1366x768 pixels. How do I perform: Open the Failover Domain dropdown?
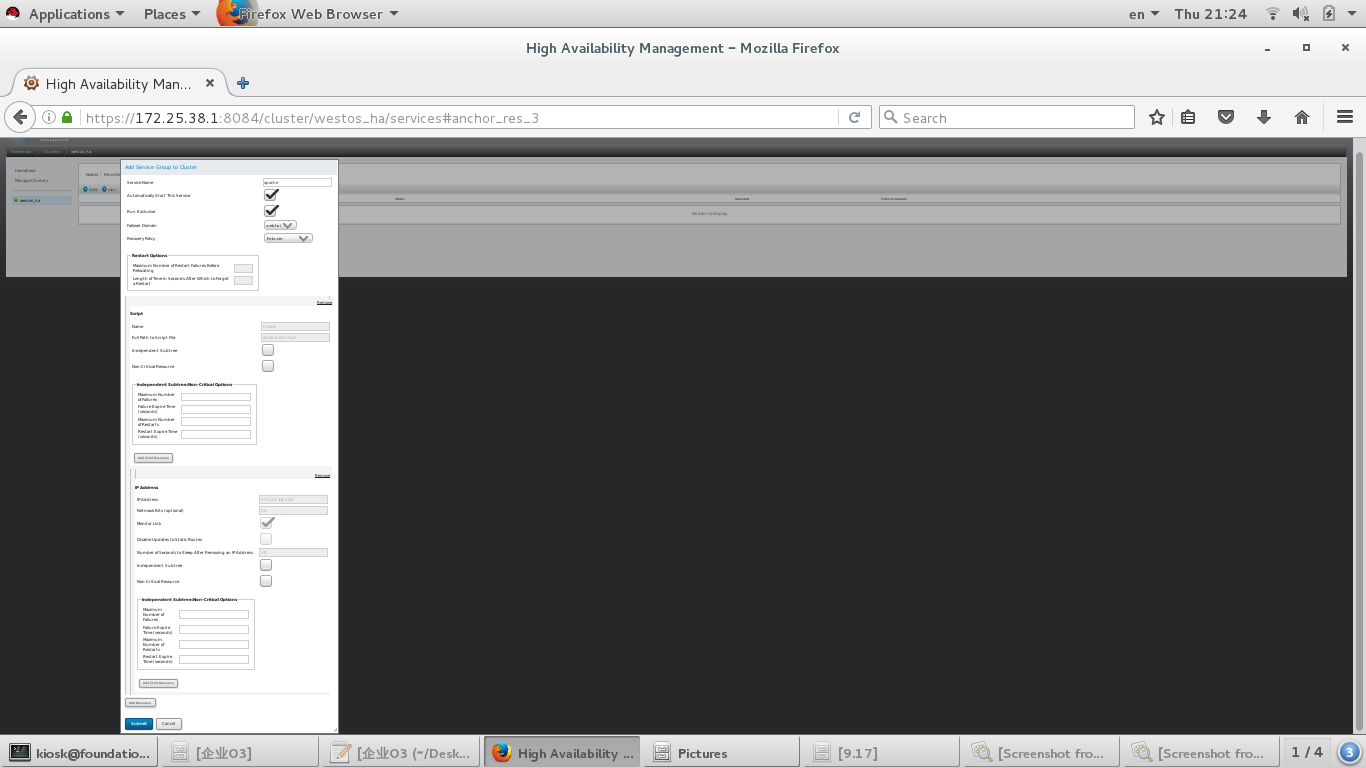click(280, 225)
